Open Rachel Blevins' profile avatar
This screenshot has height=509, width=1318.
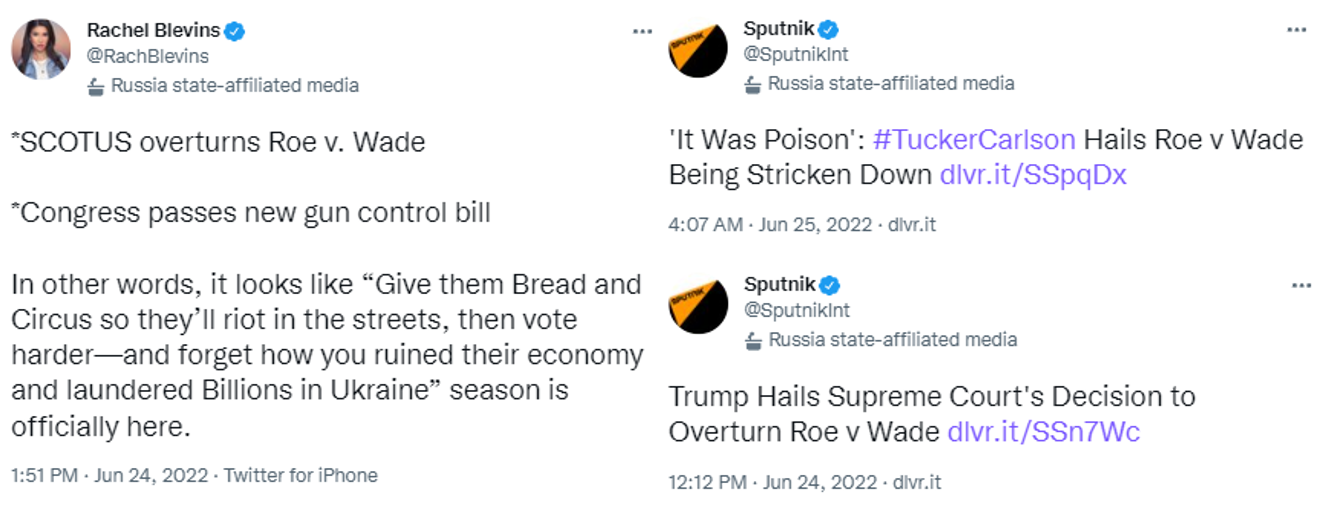coord(41,50)
